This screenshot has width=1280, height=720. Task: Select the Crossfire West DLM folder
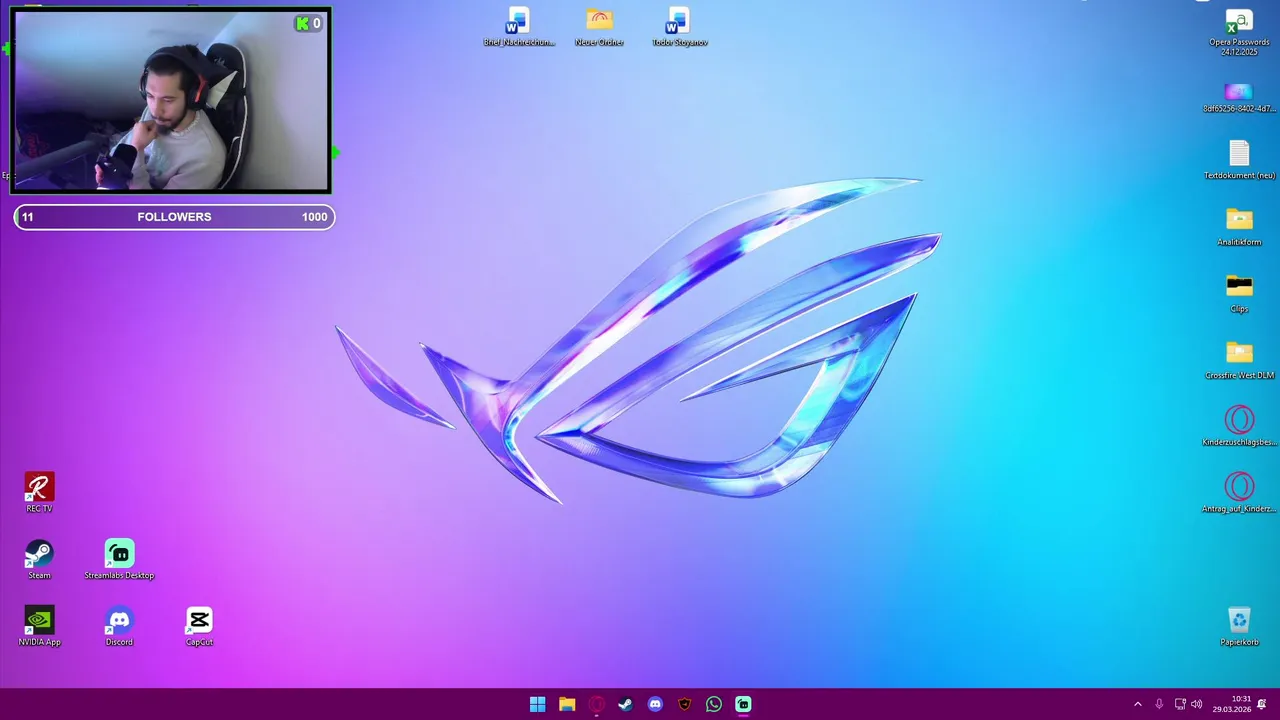click(x=1239, y=360)
